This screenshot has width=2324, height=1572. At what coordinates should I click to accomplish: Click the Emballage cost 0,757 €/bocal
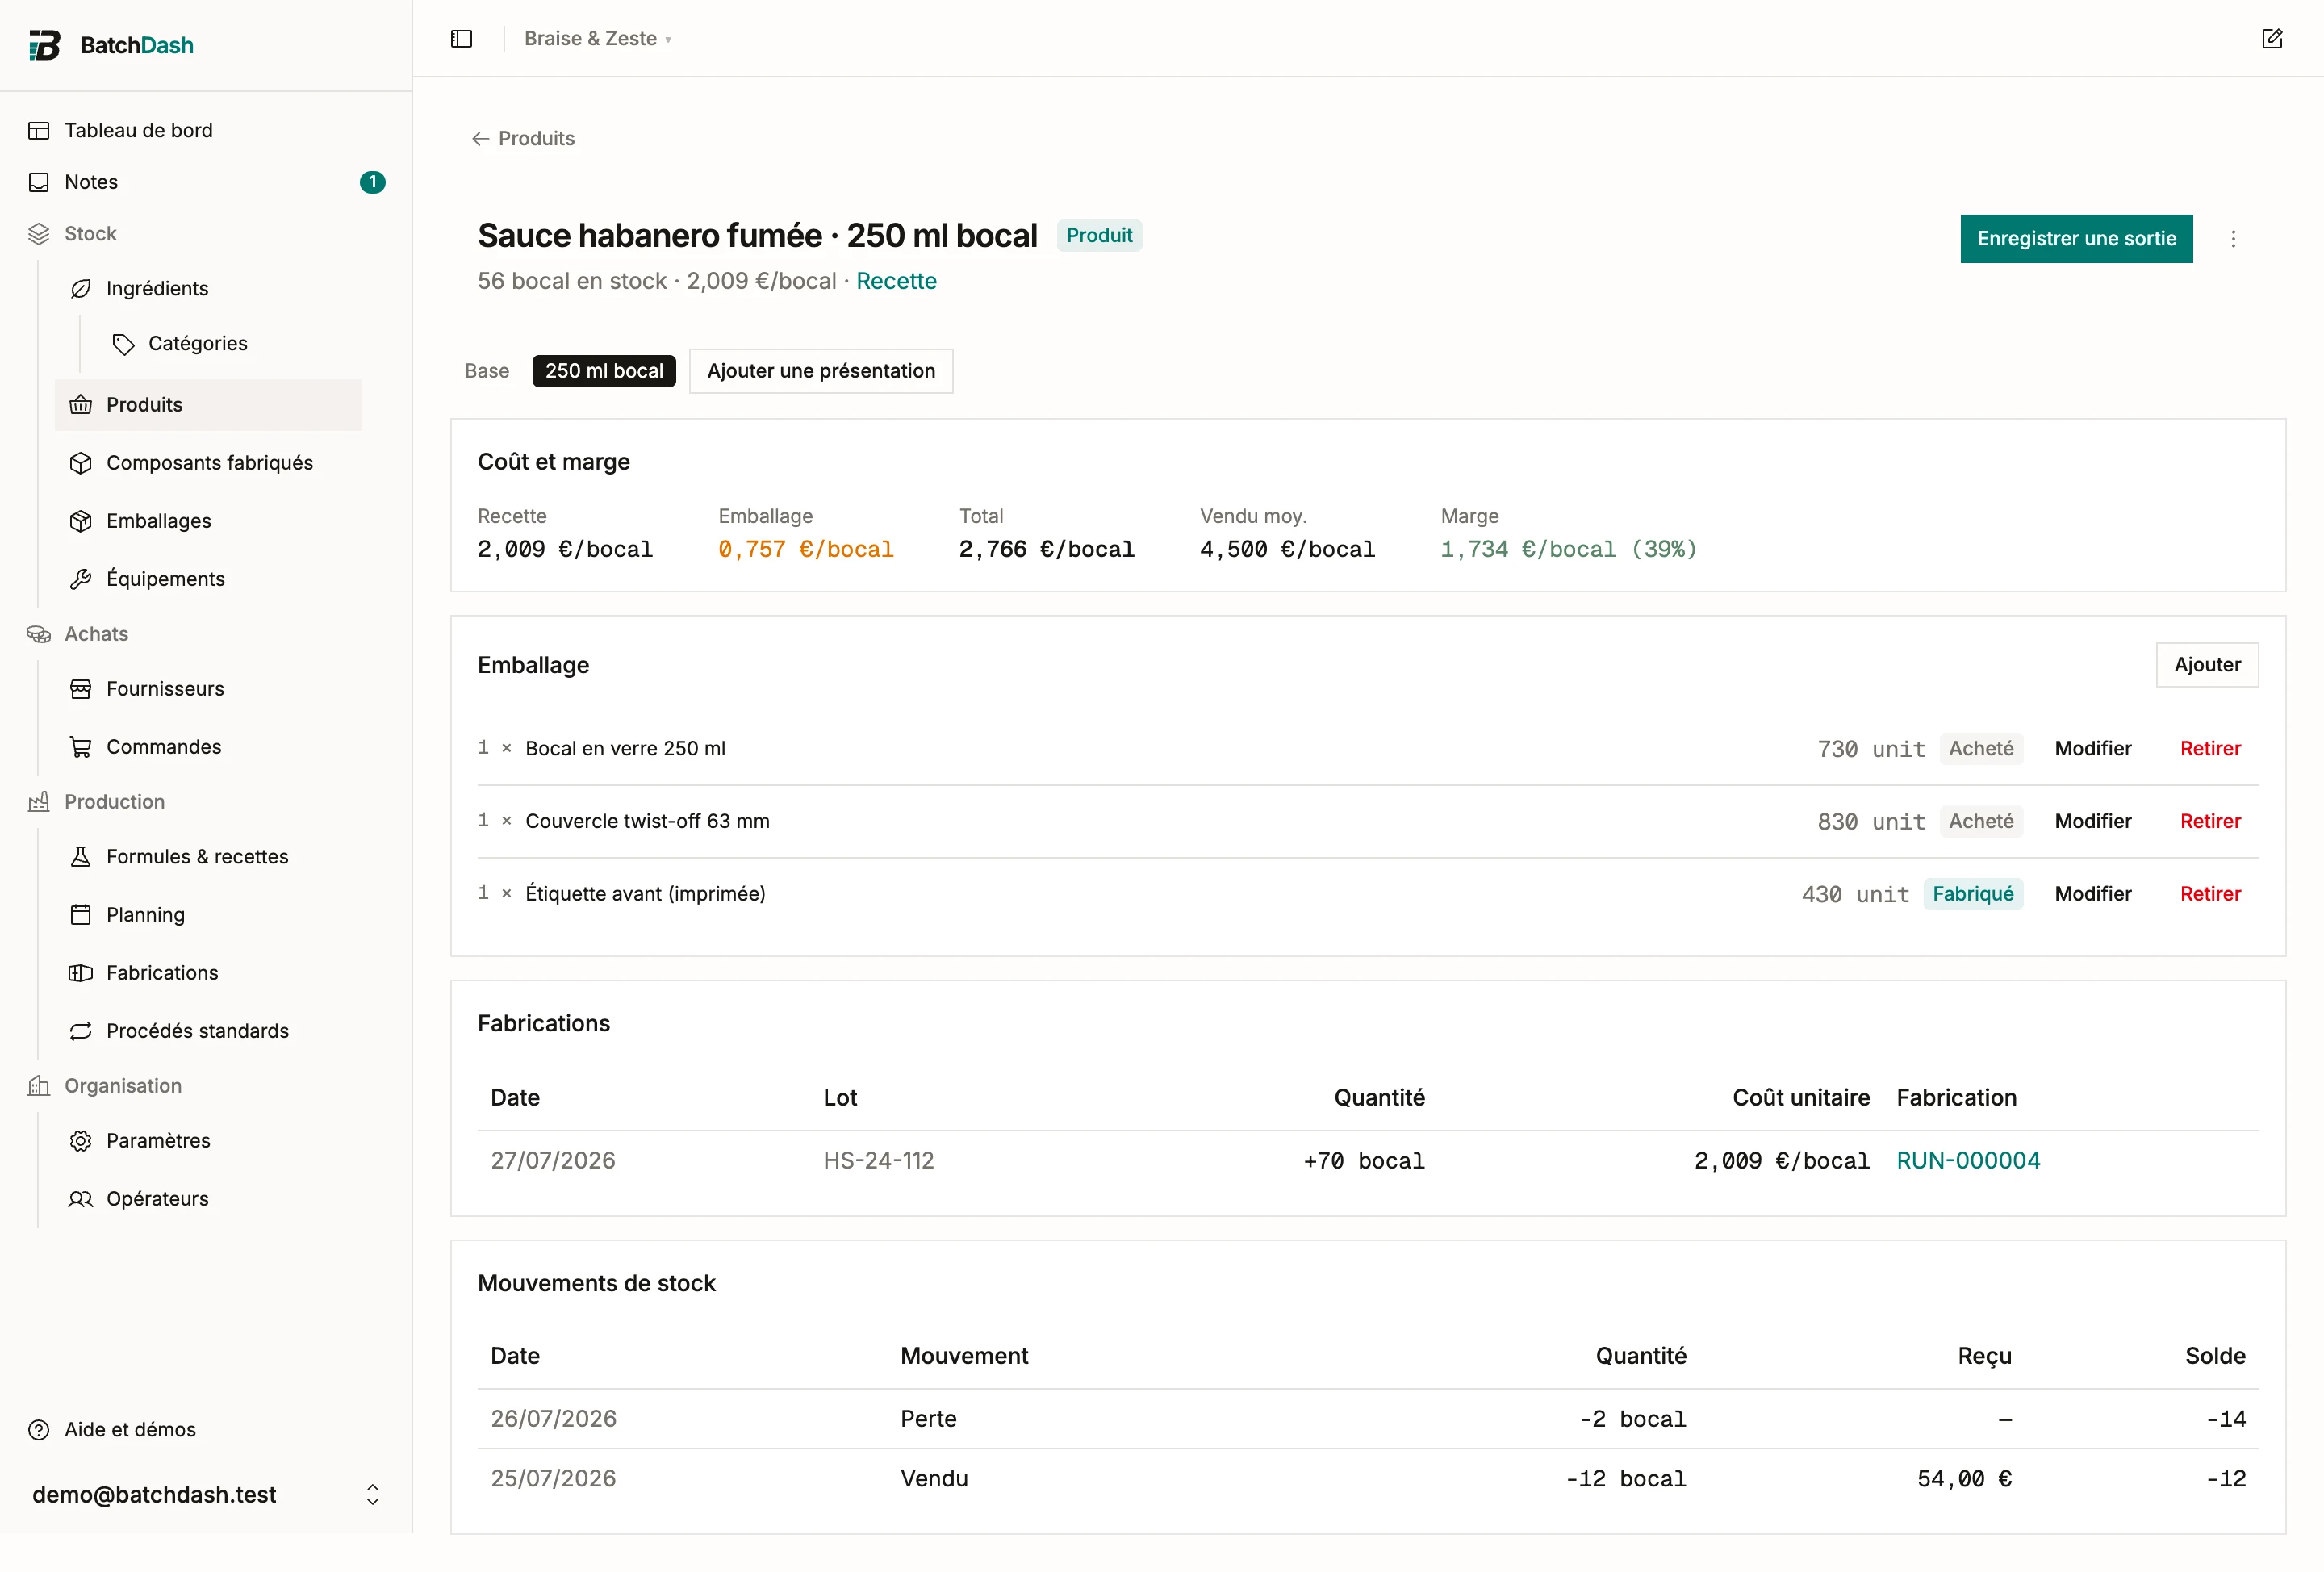click(805, 550)
